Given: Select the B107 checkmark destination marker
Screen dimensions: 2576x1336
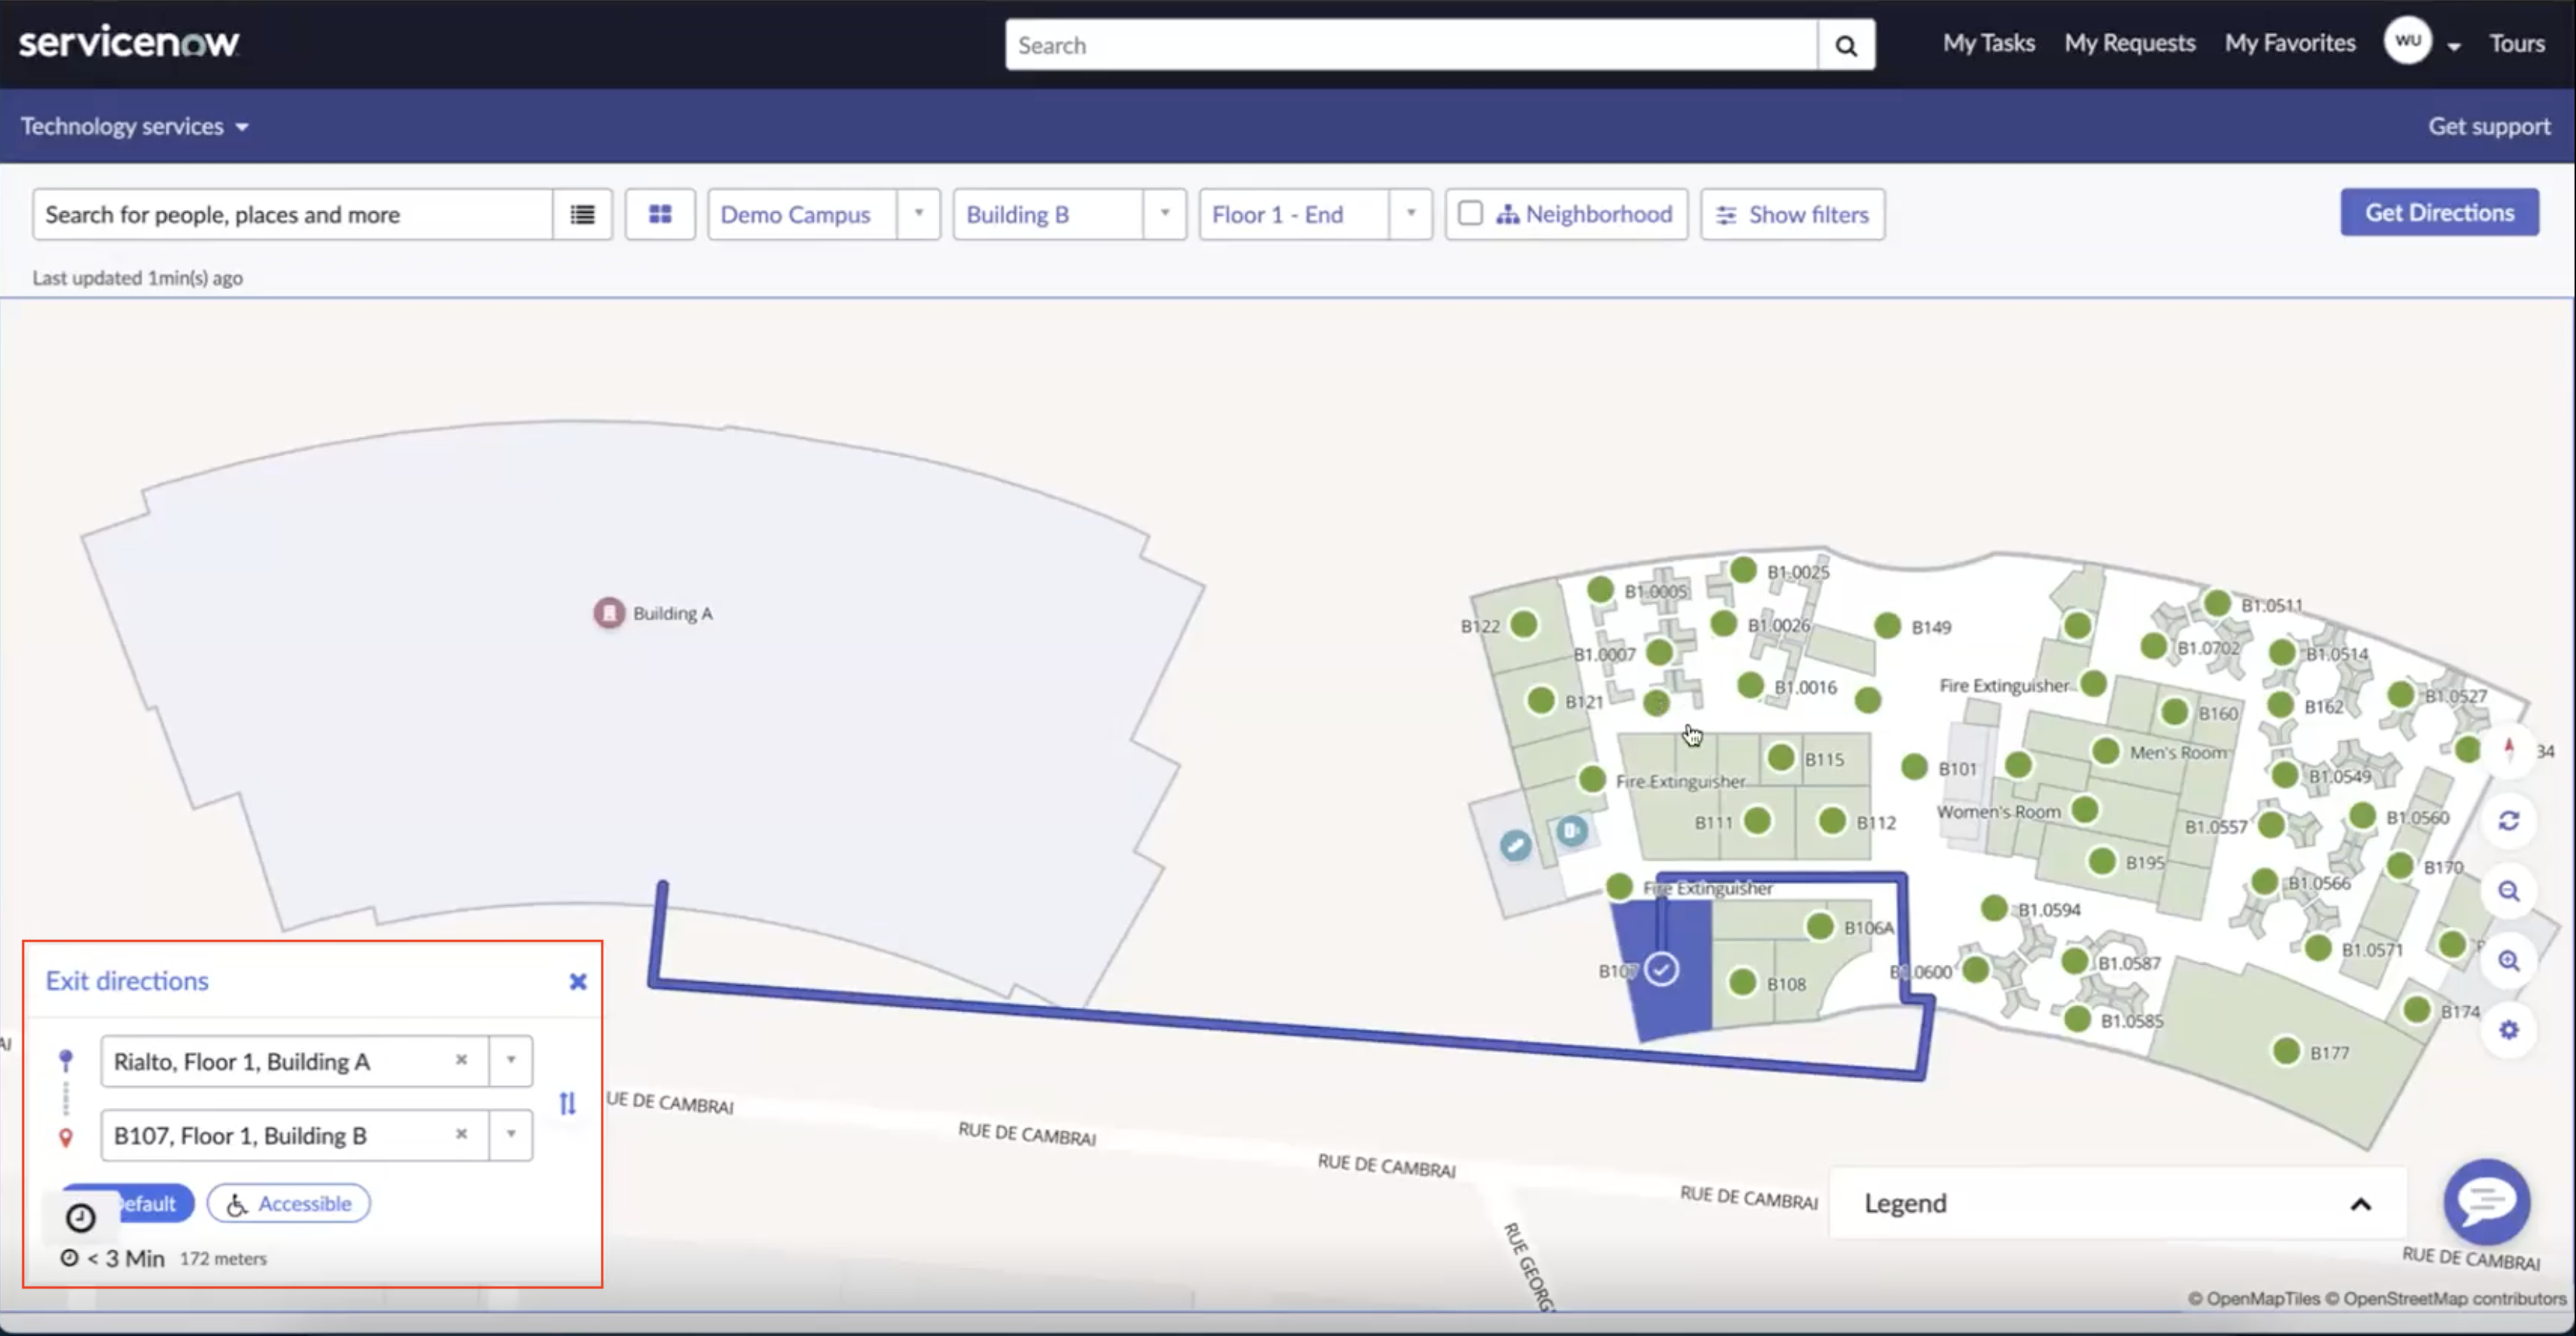Looking at the screenshot, I should click(1661, 969).
